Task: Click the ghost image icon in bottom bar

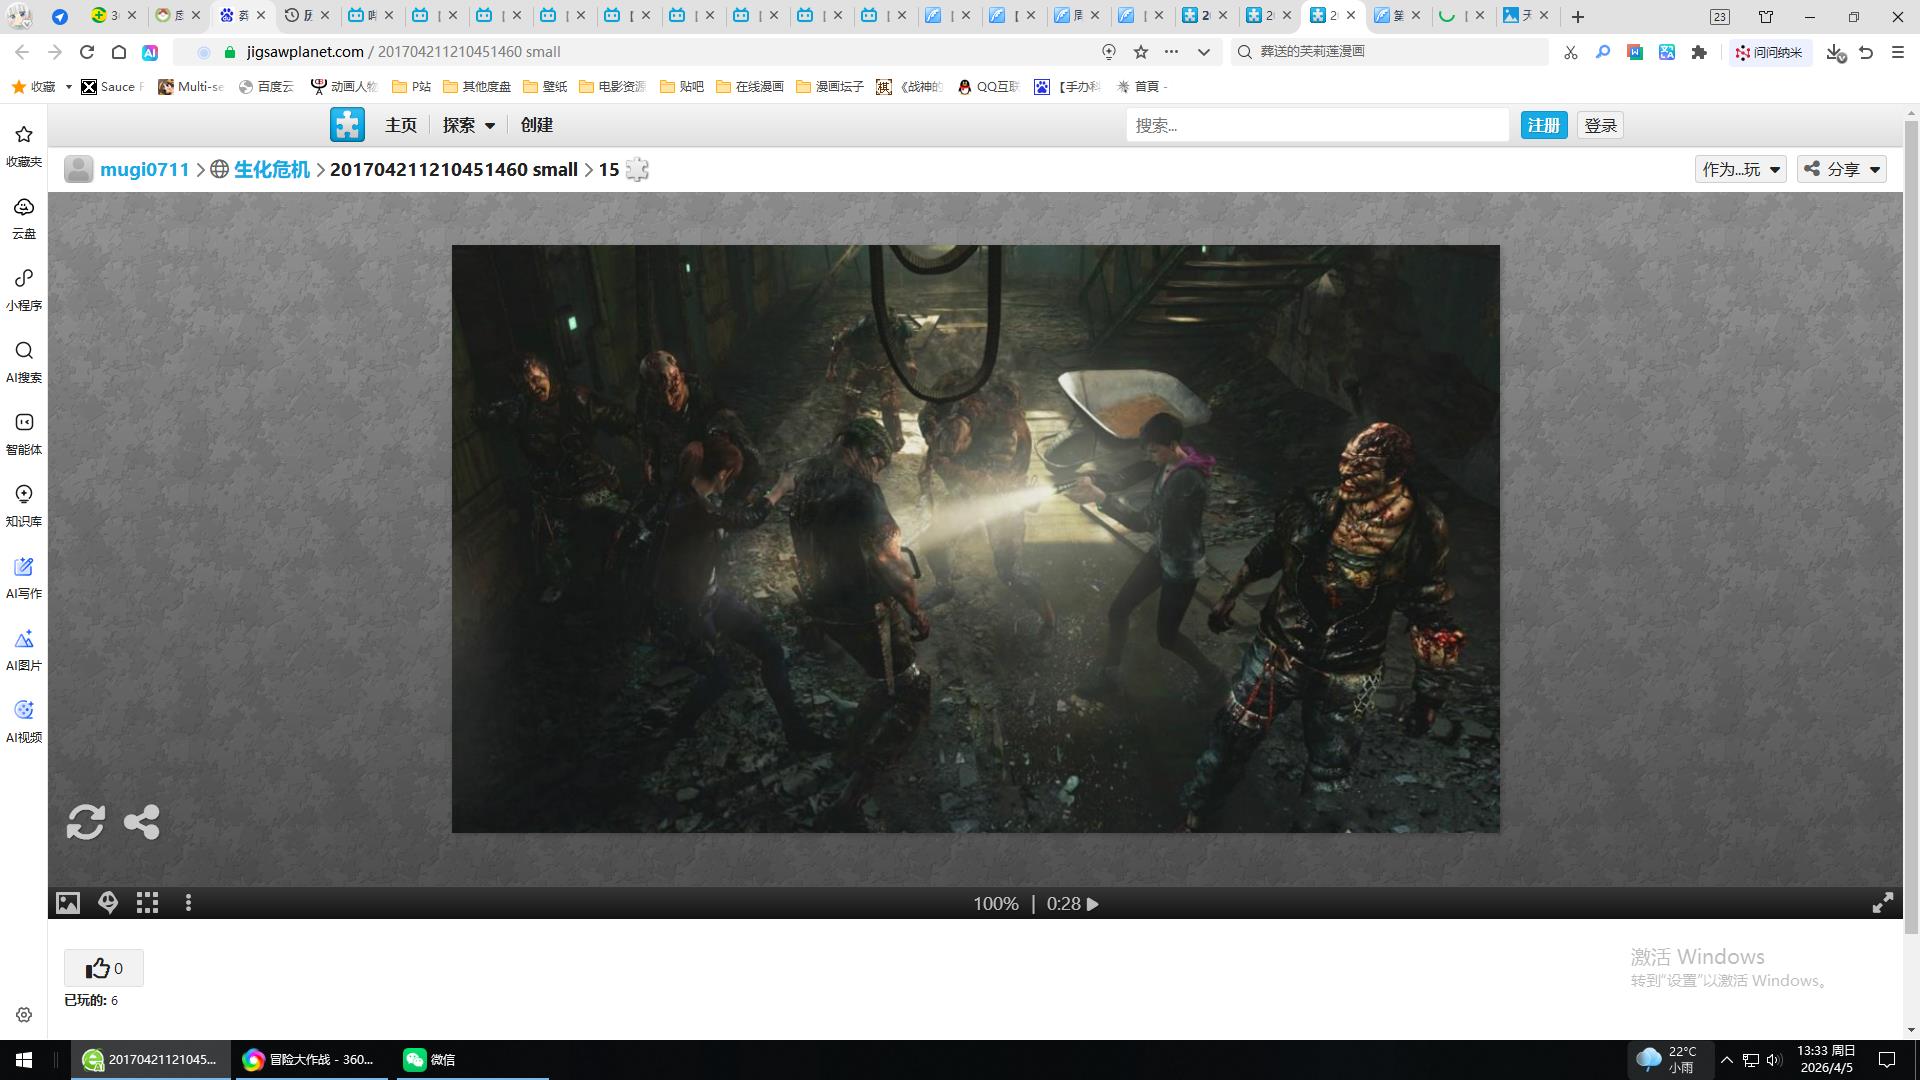Action: coord(108,904)
